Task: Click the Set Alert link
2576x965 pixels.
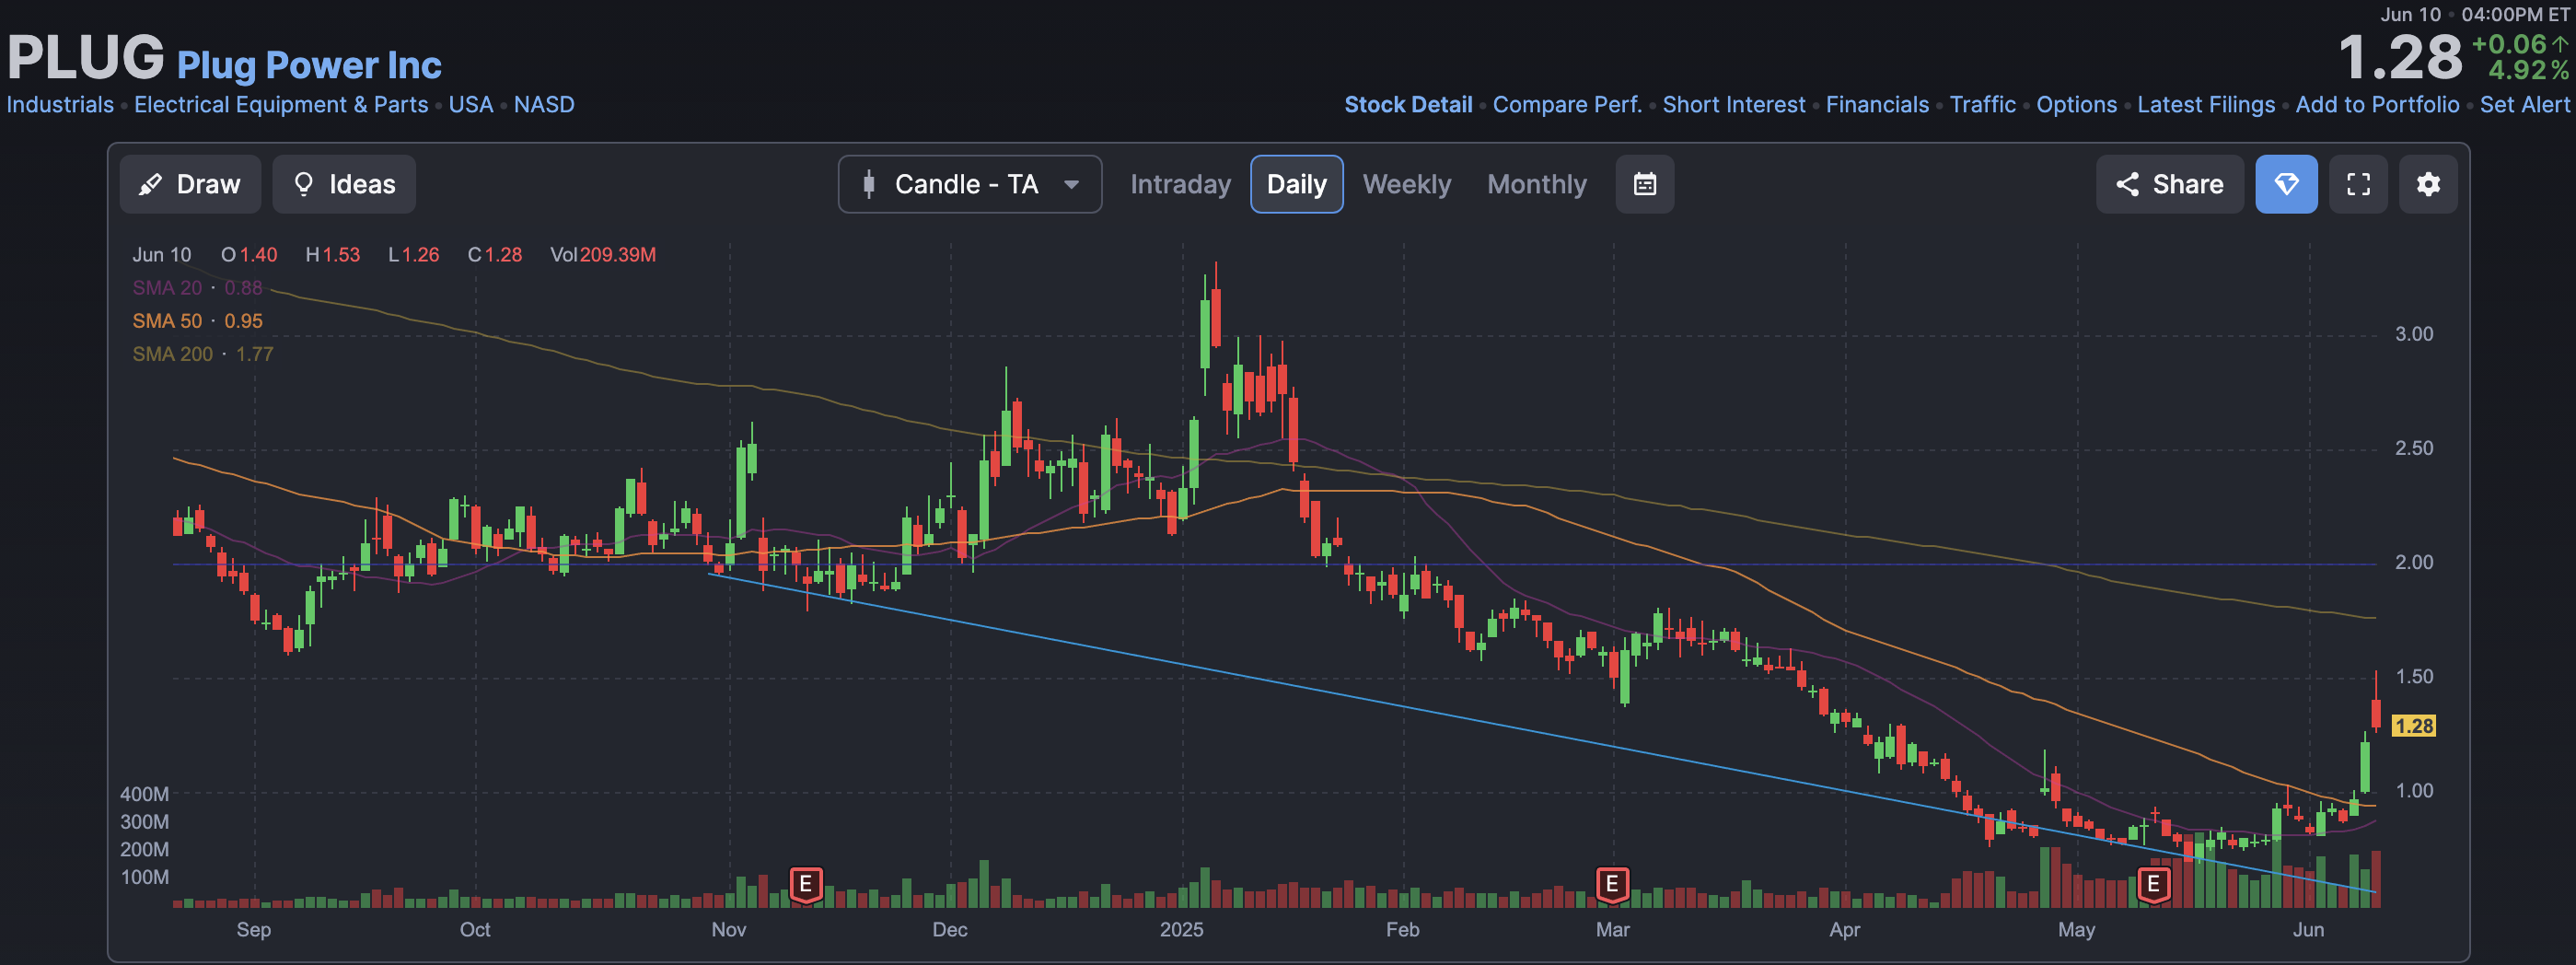Action: [x=2524, y=105]
